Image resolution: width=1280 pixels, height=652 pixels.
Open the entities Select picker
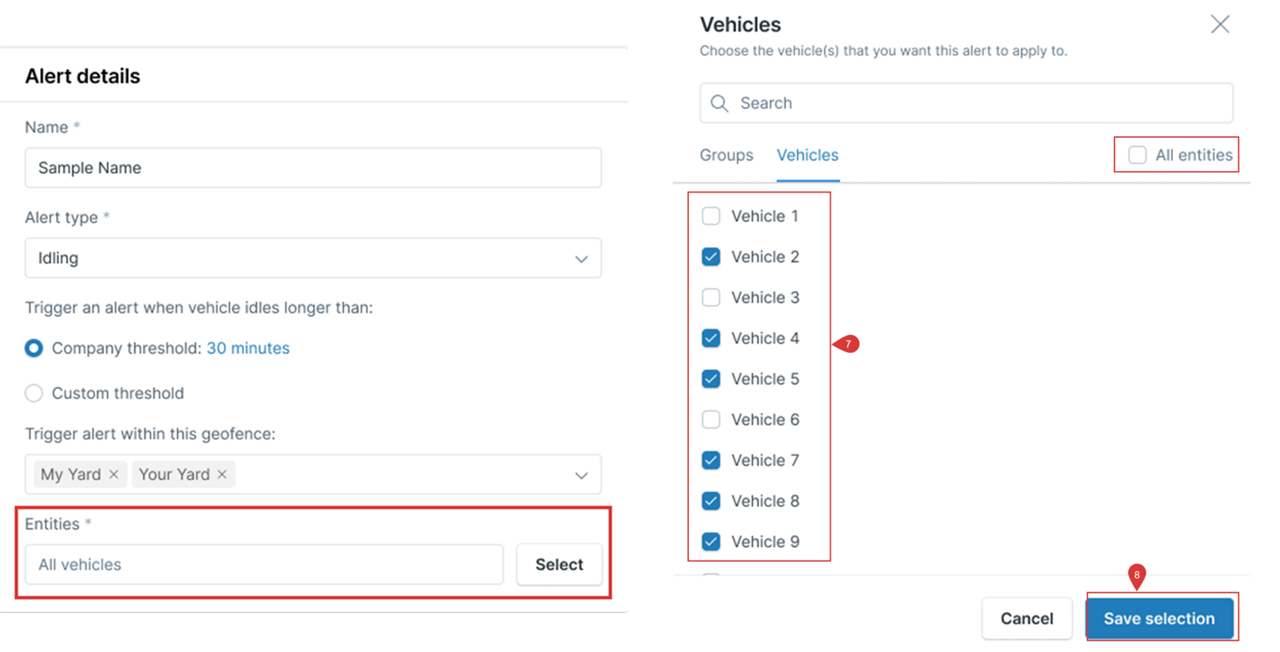[559, 564]
